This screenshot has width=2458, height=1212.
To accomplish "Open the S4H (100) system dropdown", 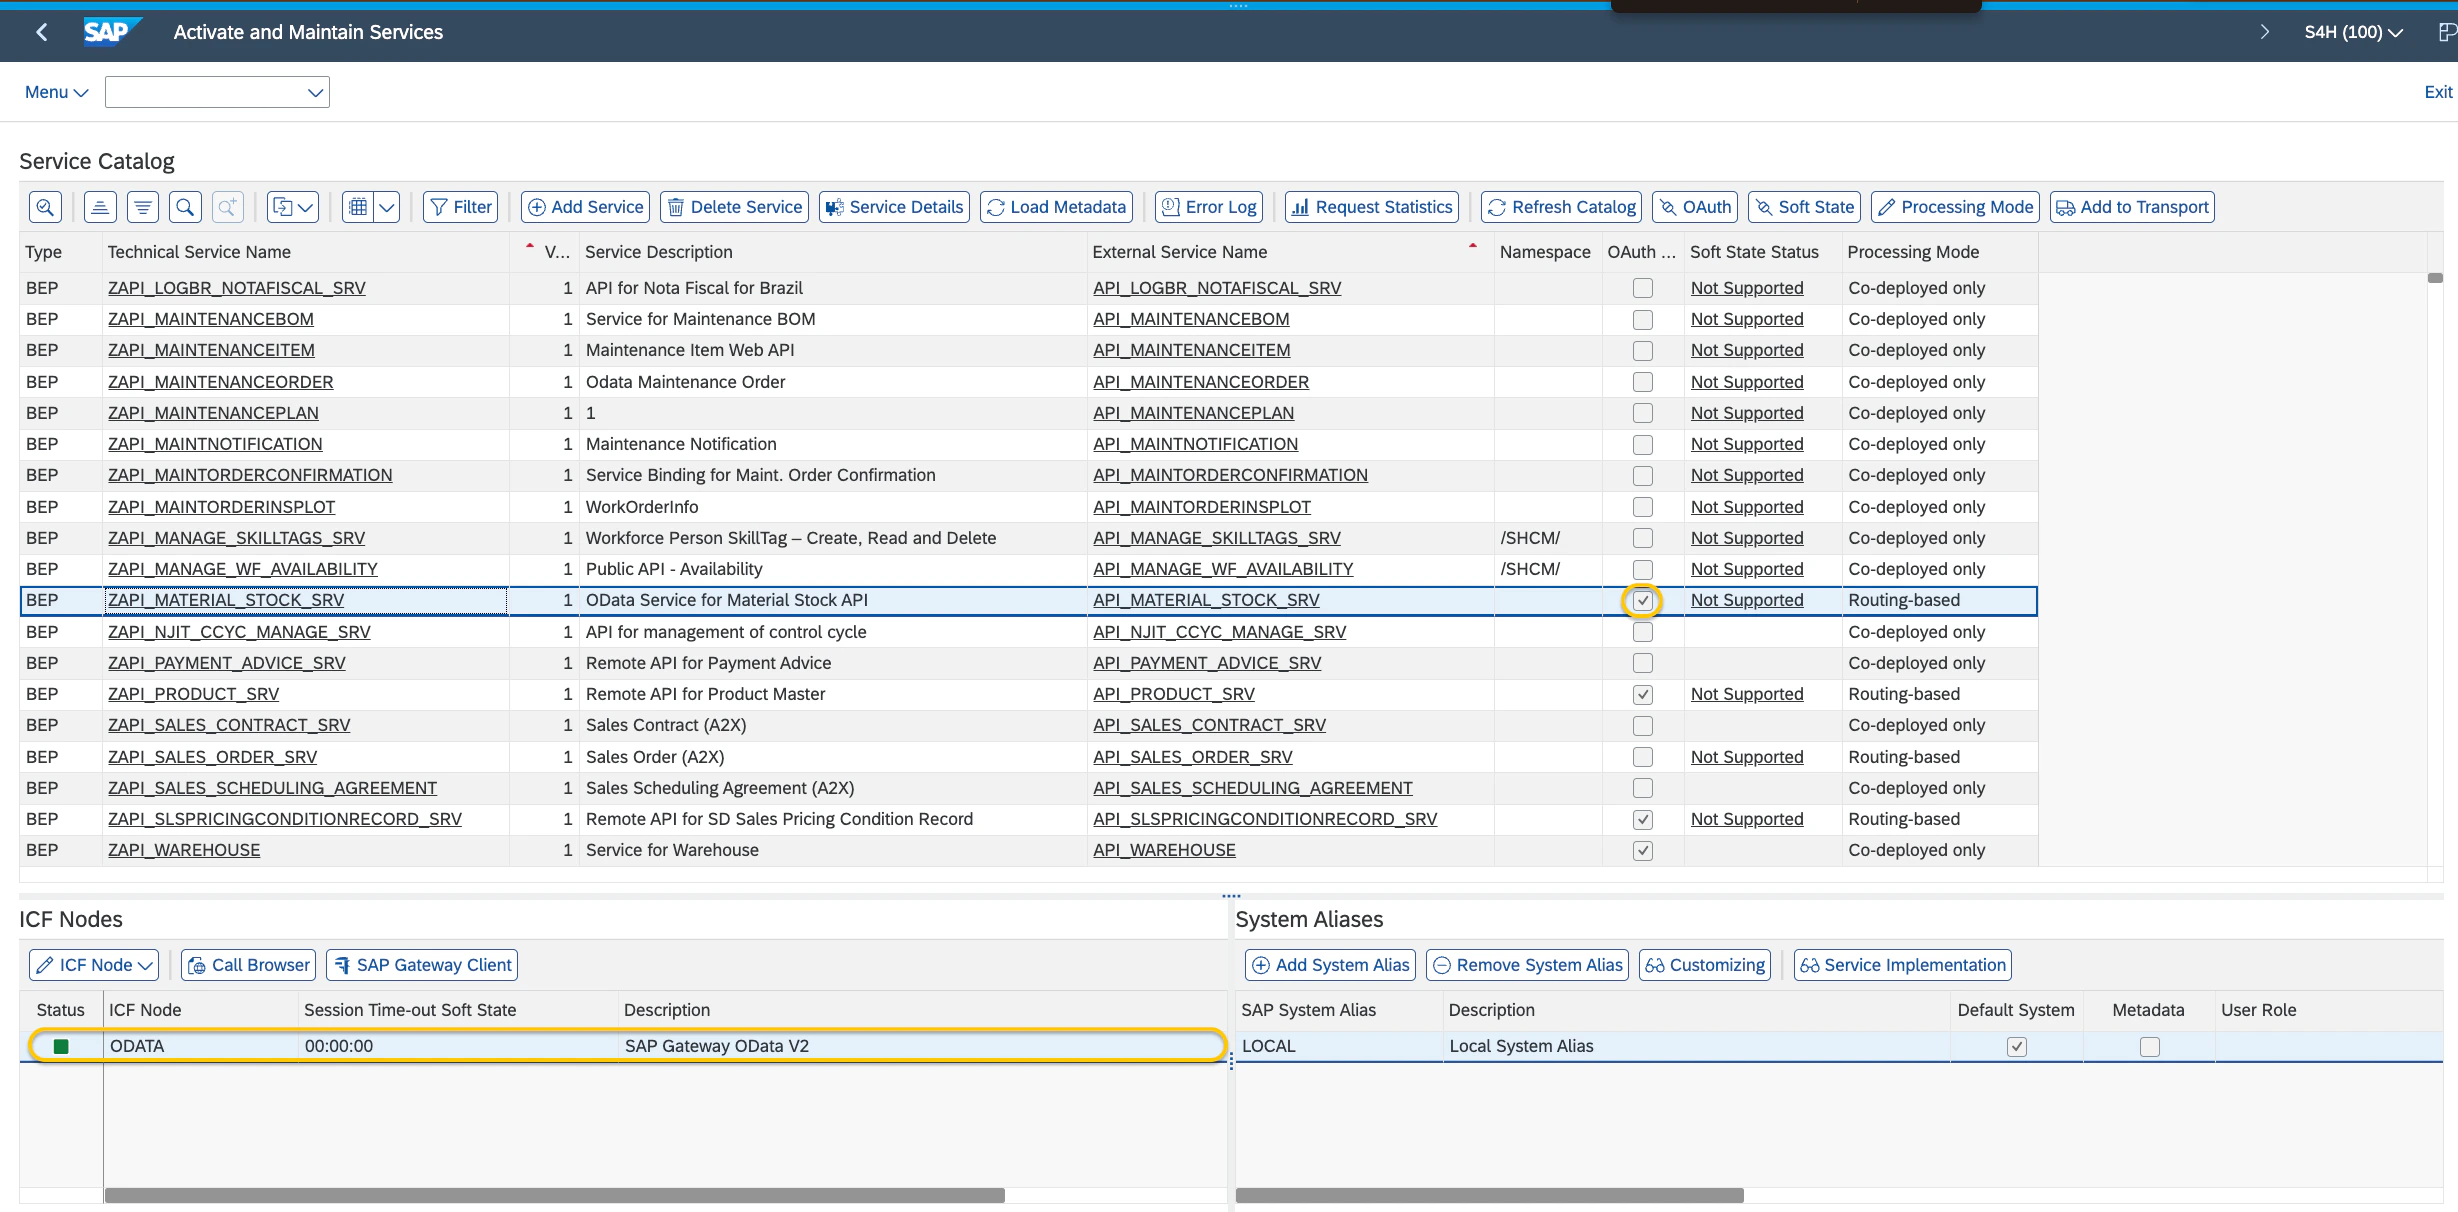I will tap(2354, 32).
